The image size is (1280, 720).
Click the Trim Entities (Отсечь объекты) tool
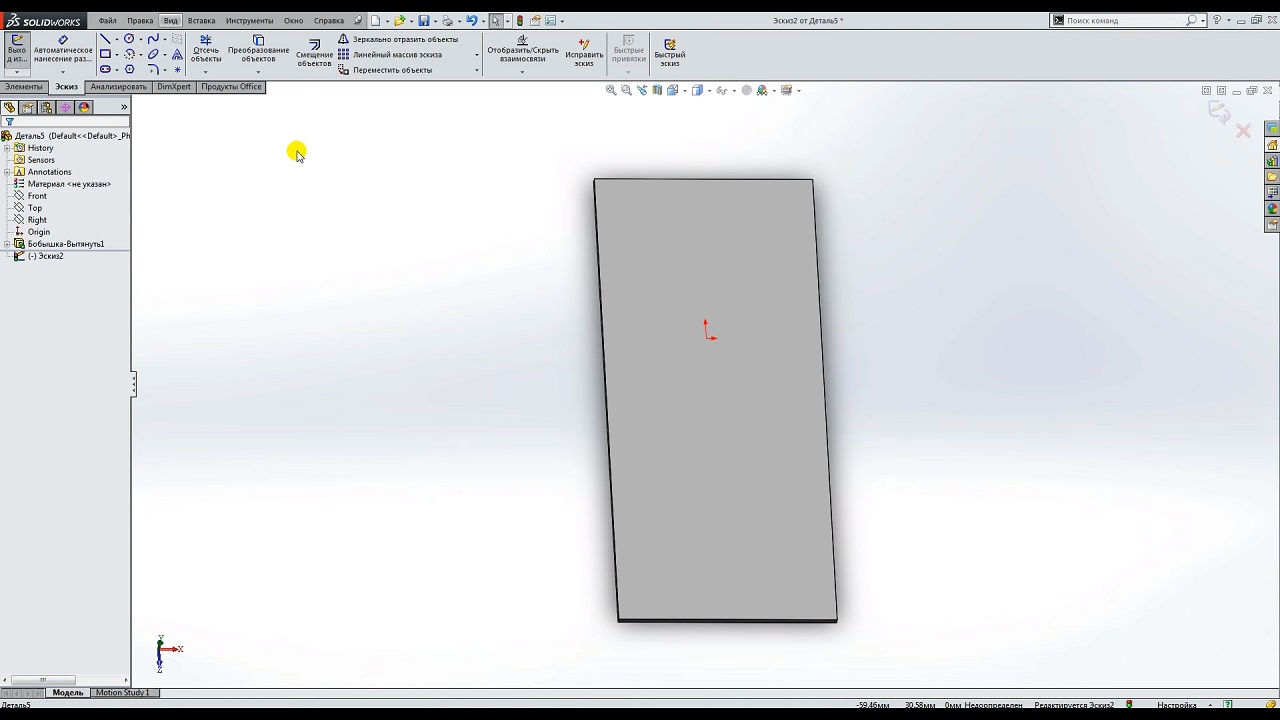tap(206, 49)
